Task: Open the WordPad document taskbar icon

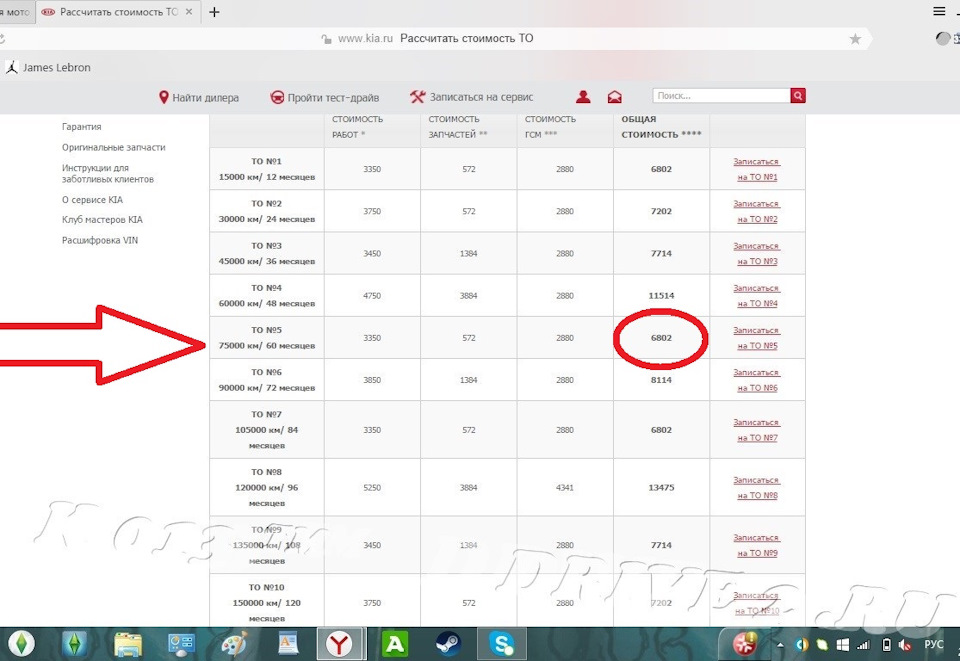Action: 287,644
